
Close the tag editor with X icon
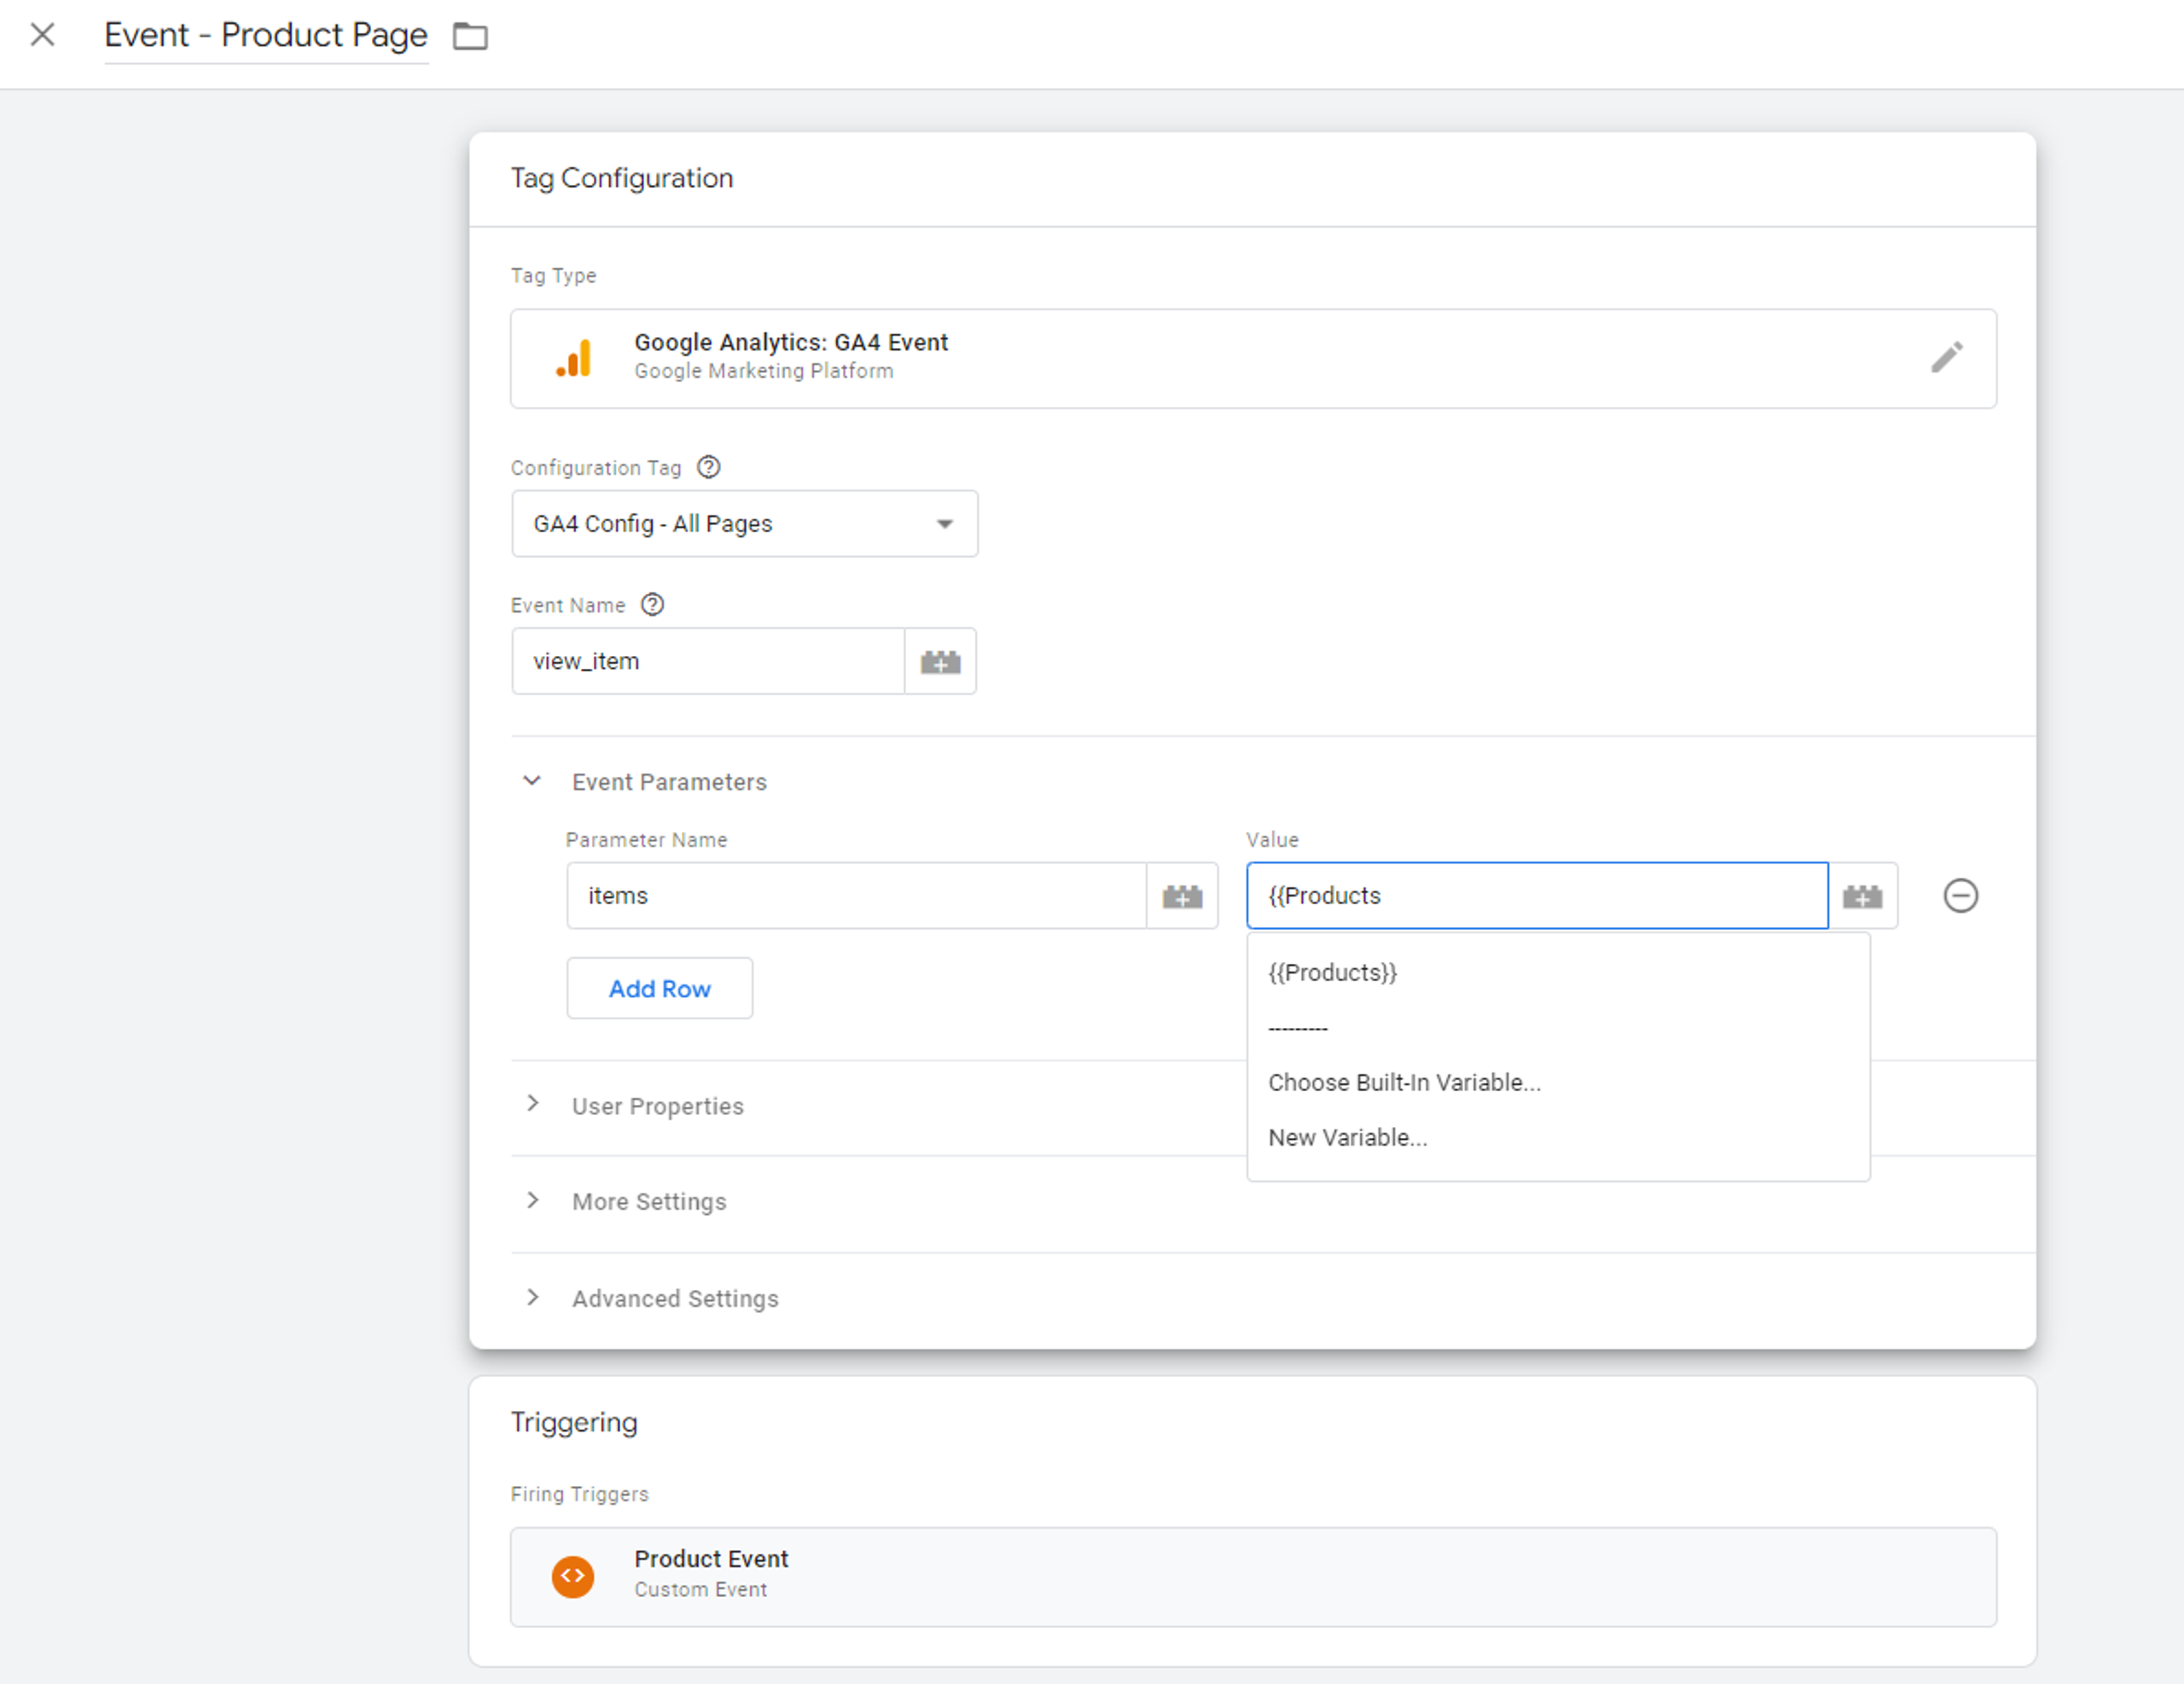point(42,35)
